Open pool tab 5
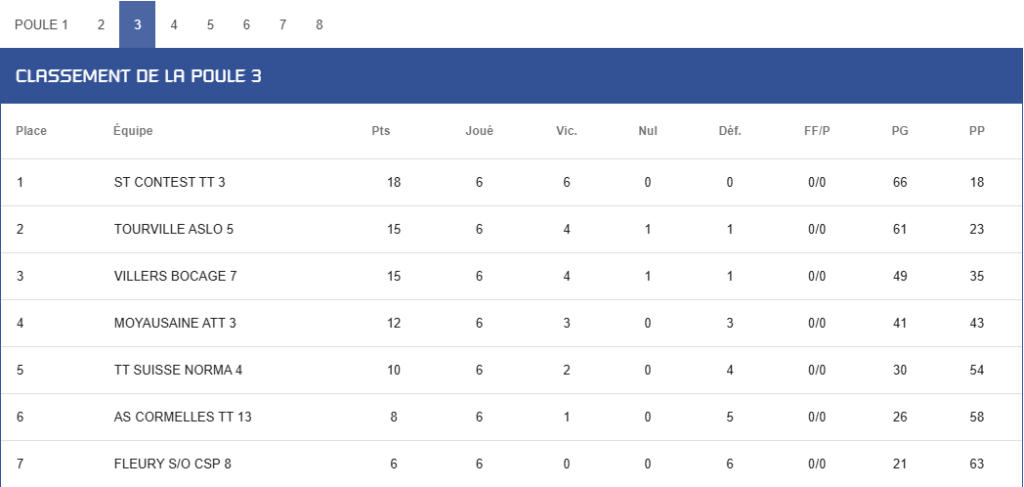The width and height of the screenshot is (1024, 487). 210,25
